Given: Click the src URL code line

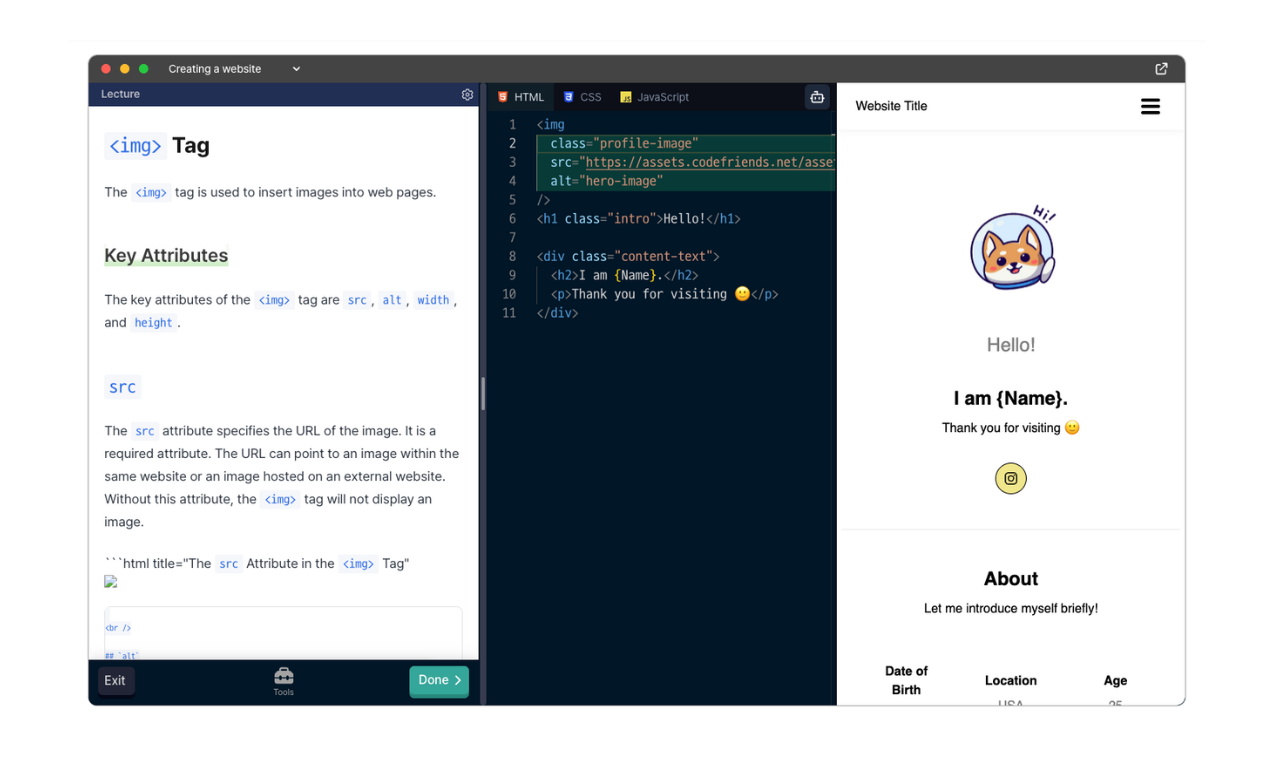Looking at the screenshot, I should (692, 162).
